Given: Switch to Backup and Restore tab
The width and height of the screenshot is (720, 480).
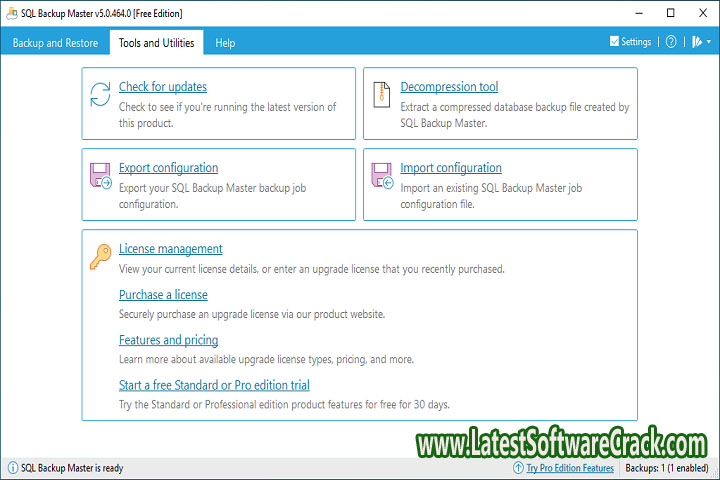Looking at the screenshot, I should point(55,43).
